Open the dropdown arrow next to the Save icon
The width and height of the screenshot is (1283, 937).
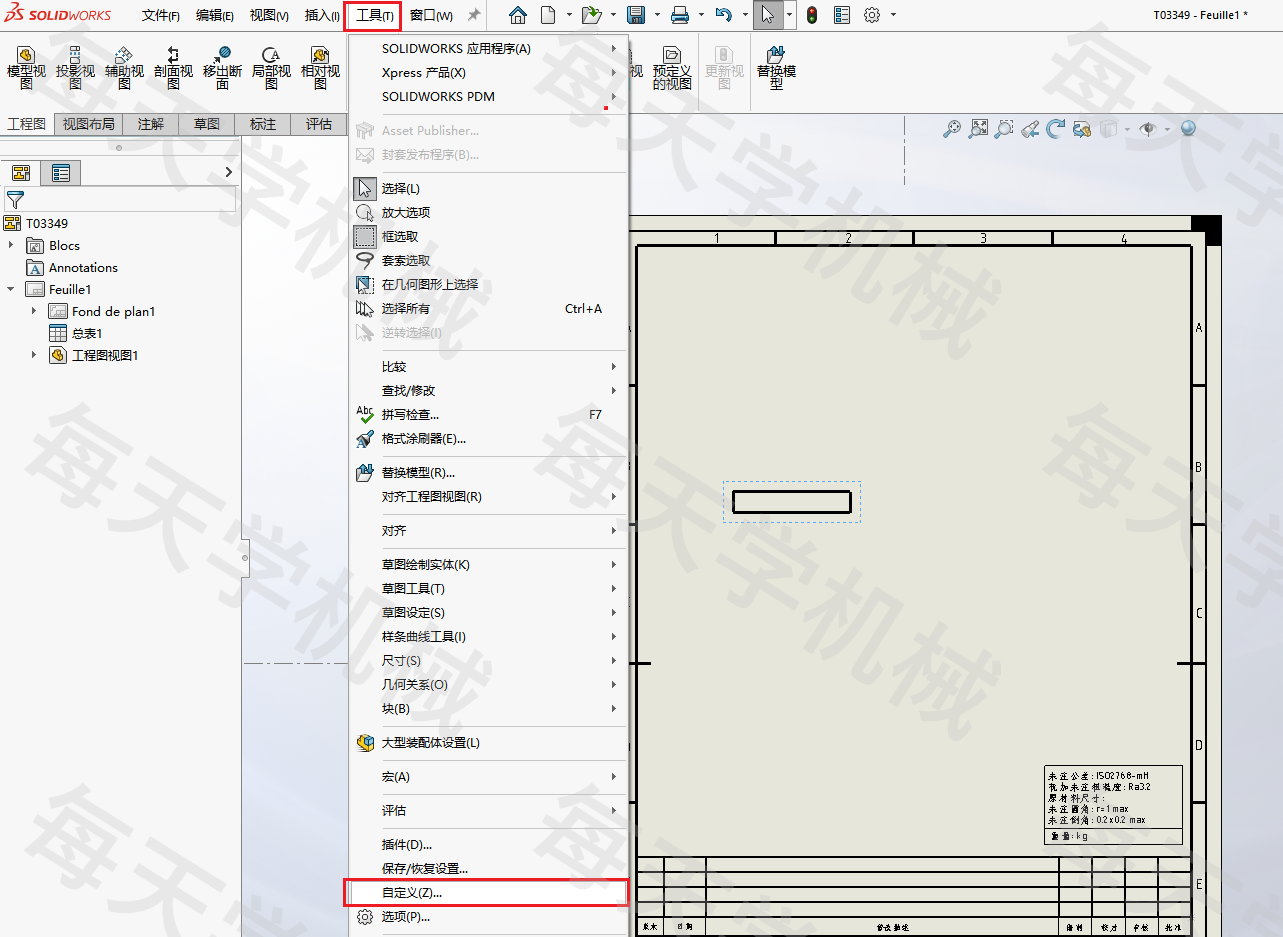(x=657, y=15)
